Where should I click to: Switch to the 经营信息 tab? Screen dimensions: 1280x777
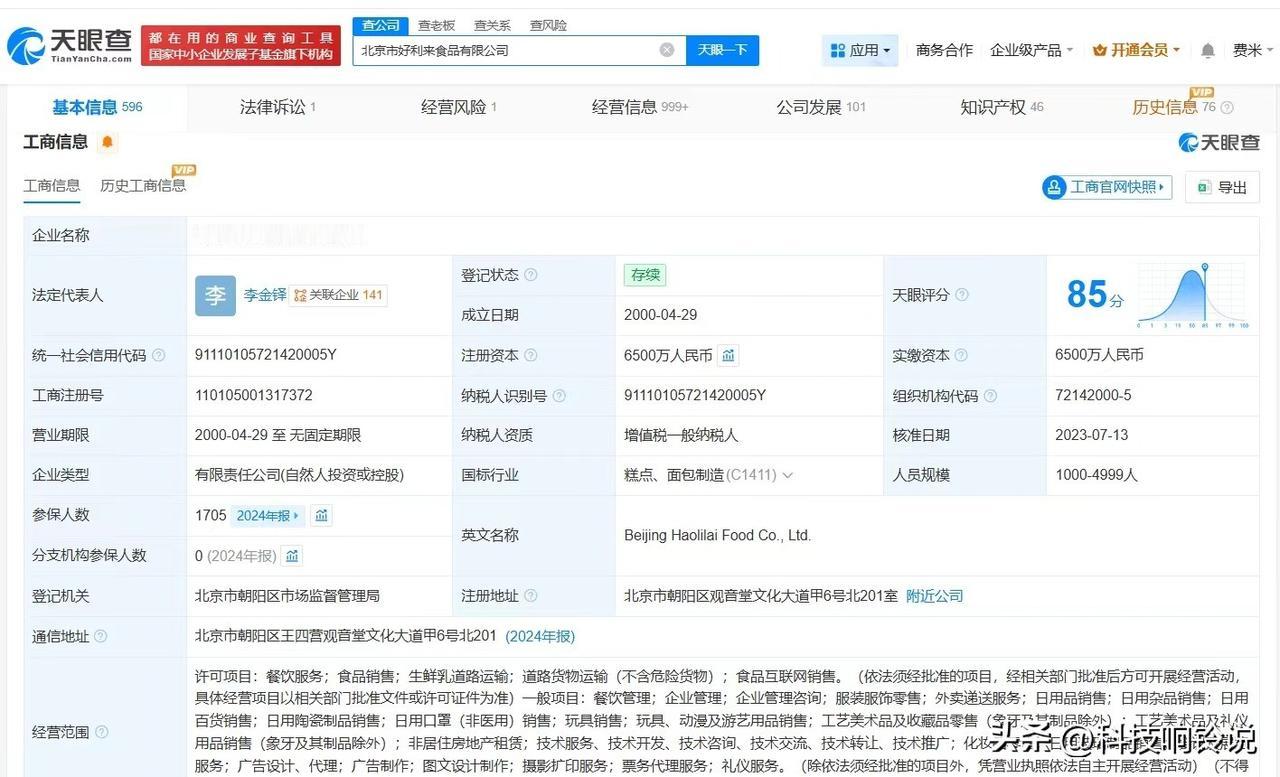click(640, 107)
